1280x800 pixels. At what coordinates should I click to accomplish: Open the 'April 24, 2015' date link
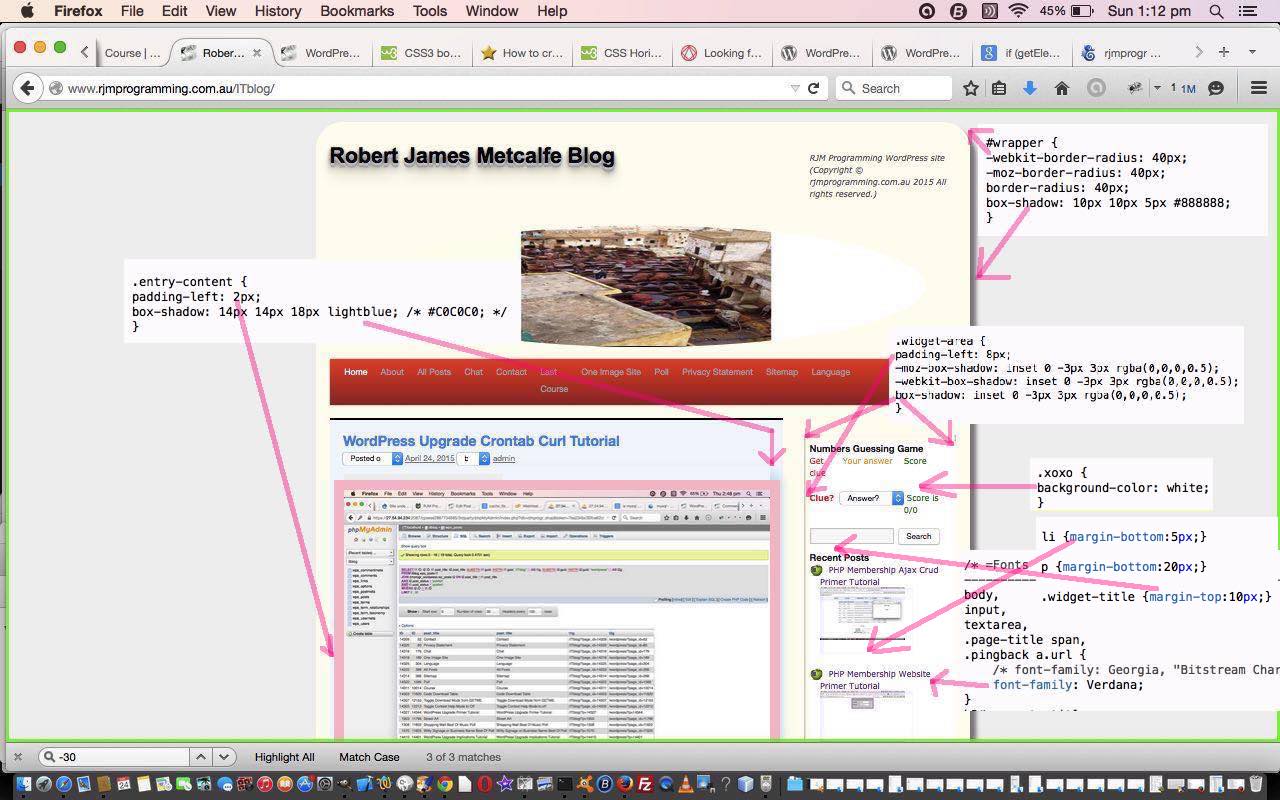click(x=429, y=459)
